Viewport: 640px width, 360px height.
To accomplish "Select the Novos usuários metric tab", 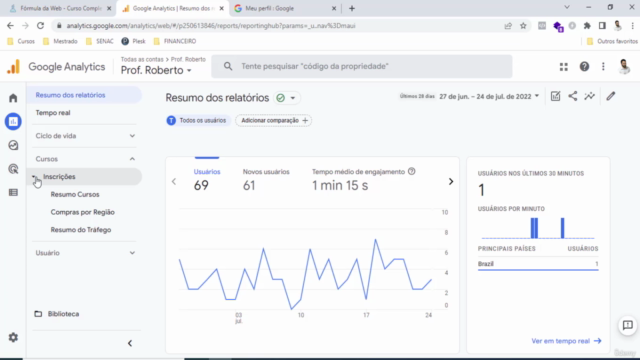I will (x=266, y=179).
